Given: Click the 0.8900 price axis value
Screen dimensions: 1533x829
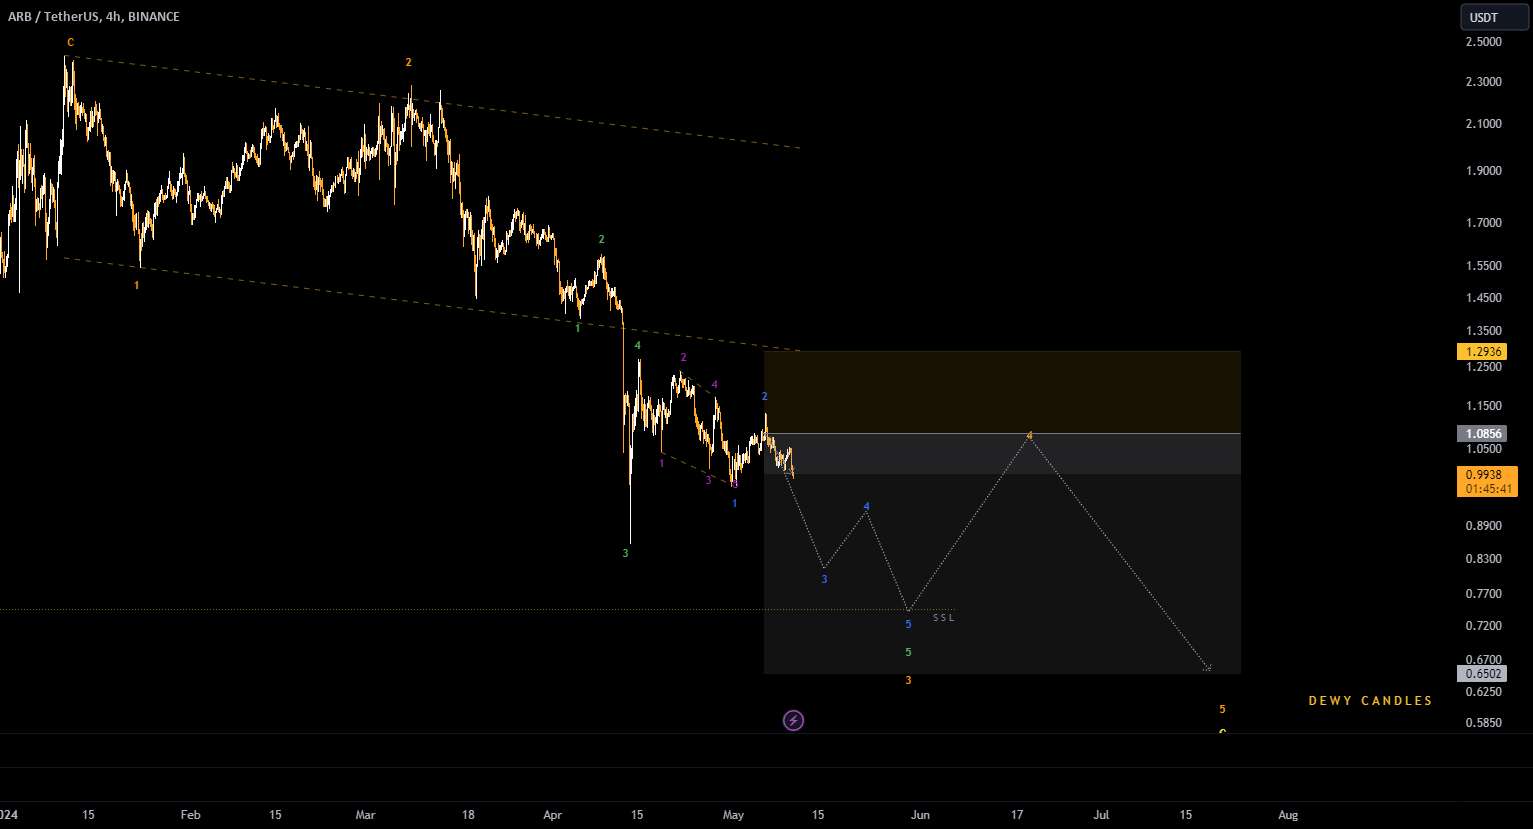Looking at the screenshot, I should (x=1484, y=526).
